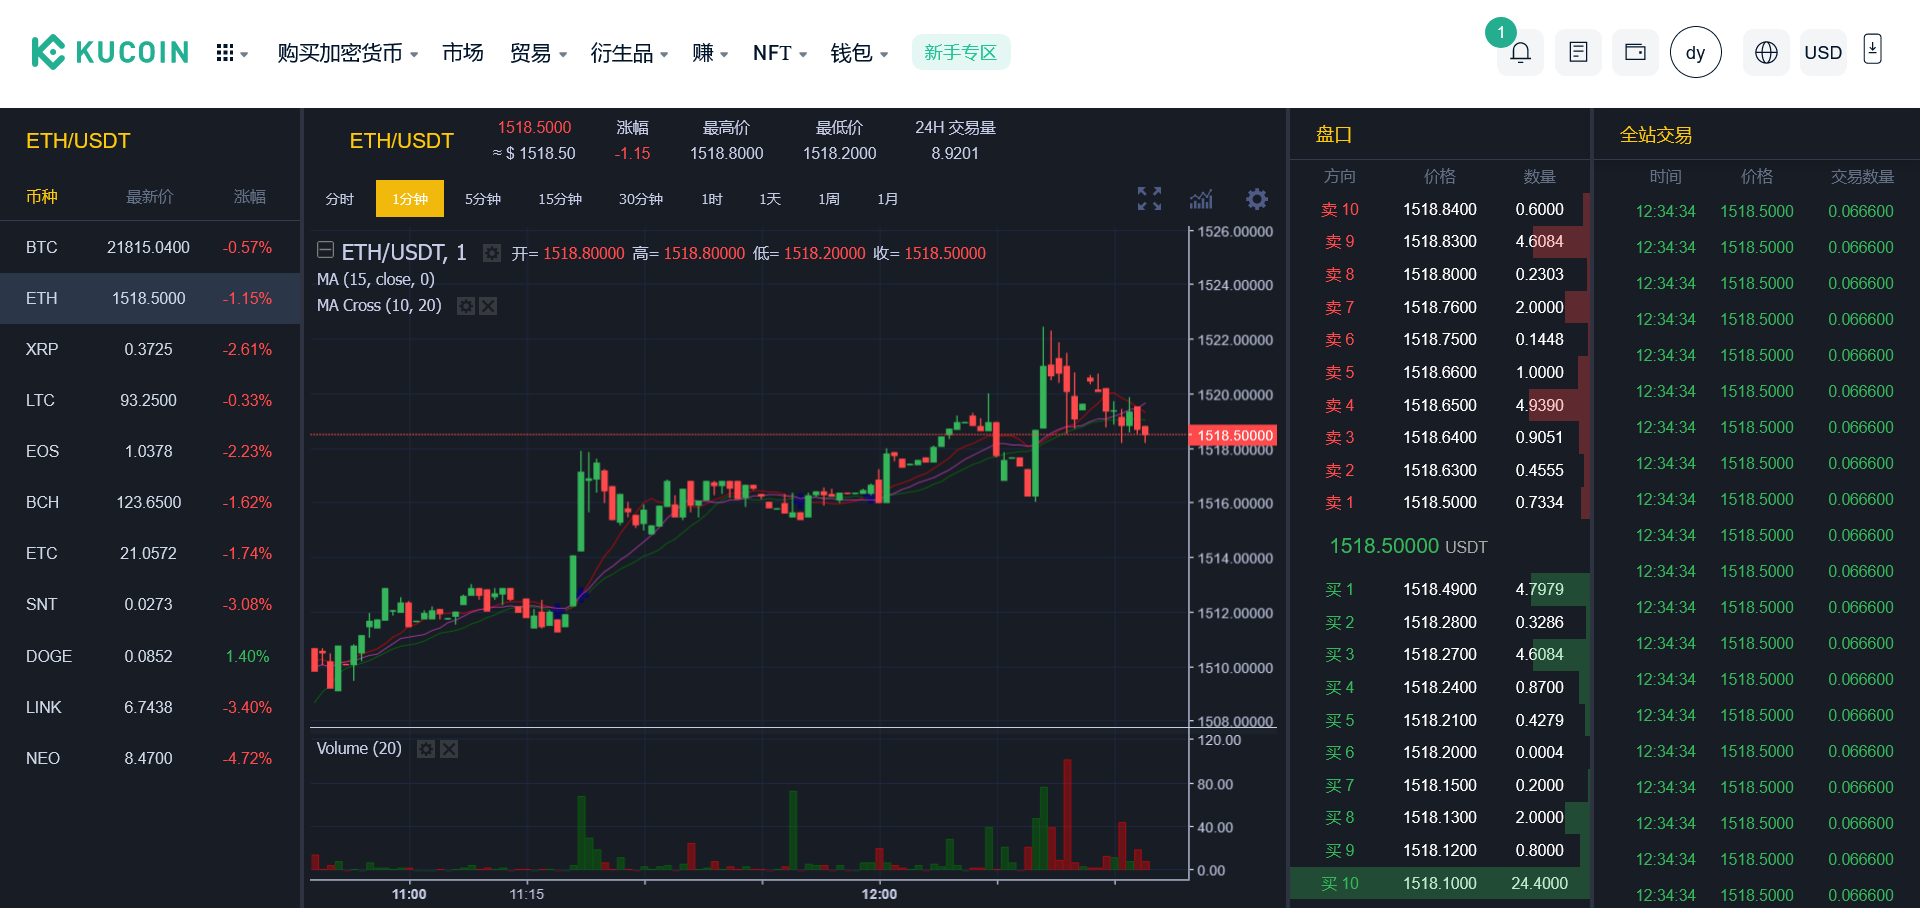
Task: Collapse the ETH/USDT chart legend
Action: [x=325, y=251]
